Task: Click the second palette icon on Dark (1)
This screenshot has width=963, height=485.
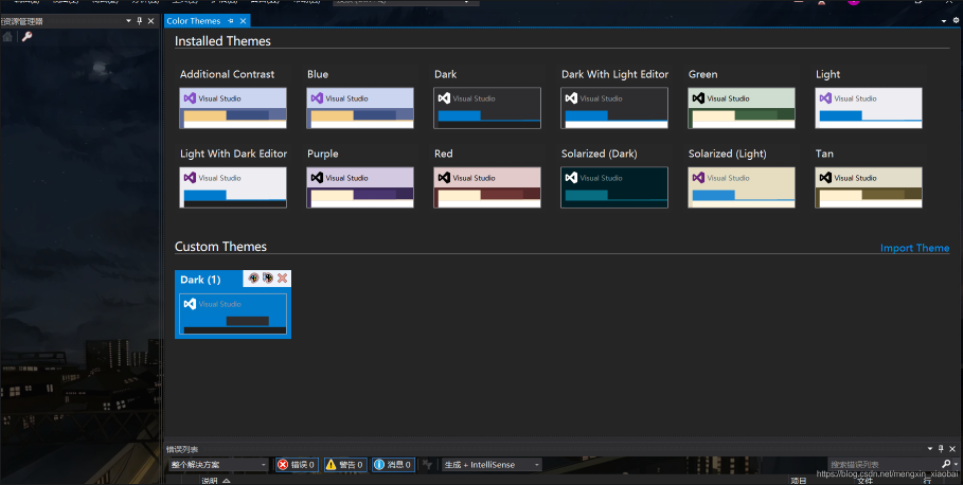Action: (268, 278)
